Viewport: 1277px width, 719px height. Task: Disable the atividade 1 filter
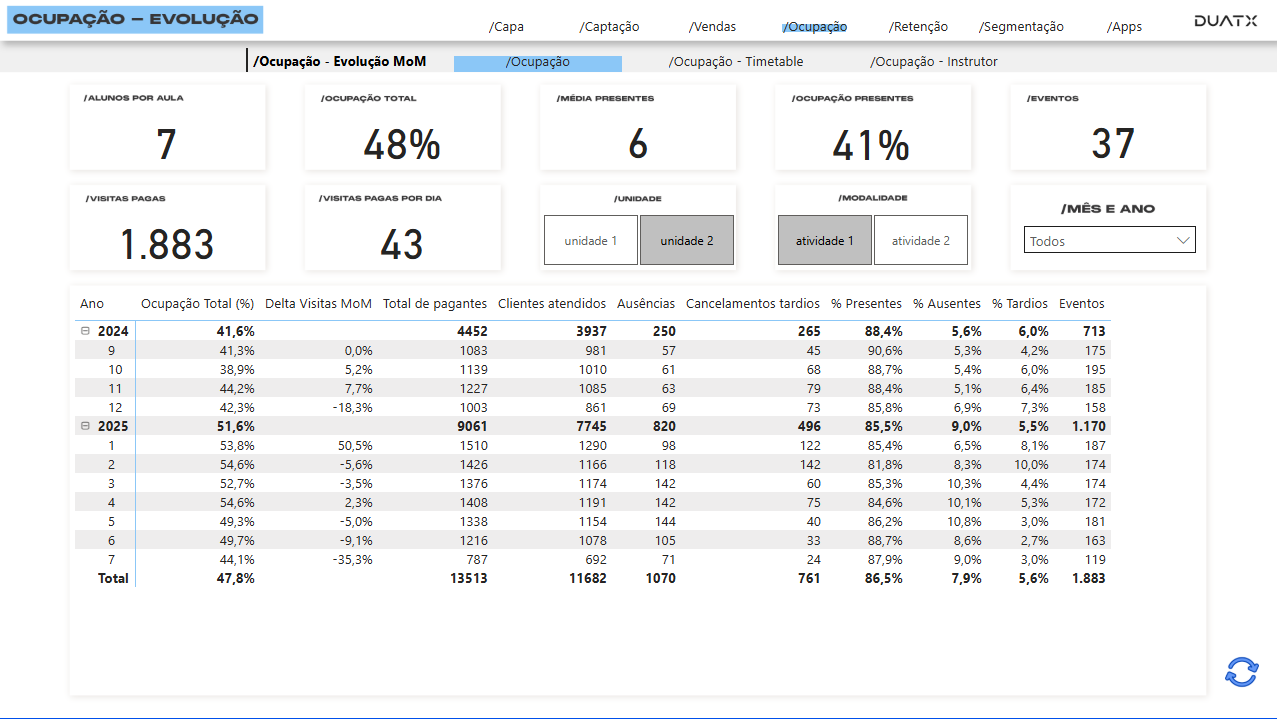point(824,239)
